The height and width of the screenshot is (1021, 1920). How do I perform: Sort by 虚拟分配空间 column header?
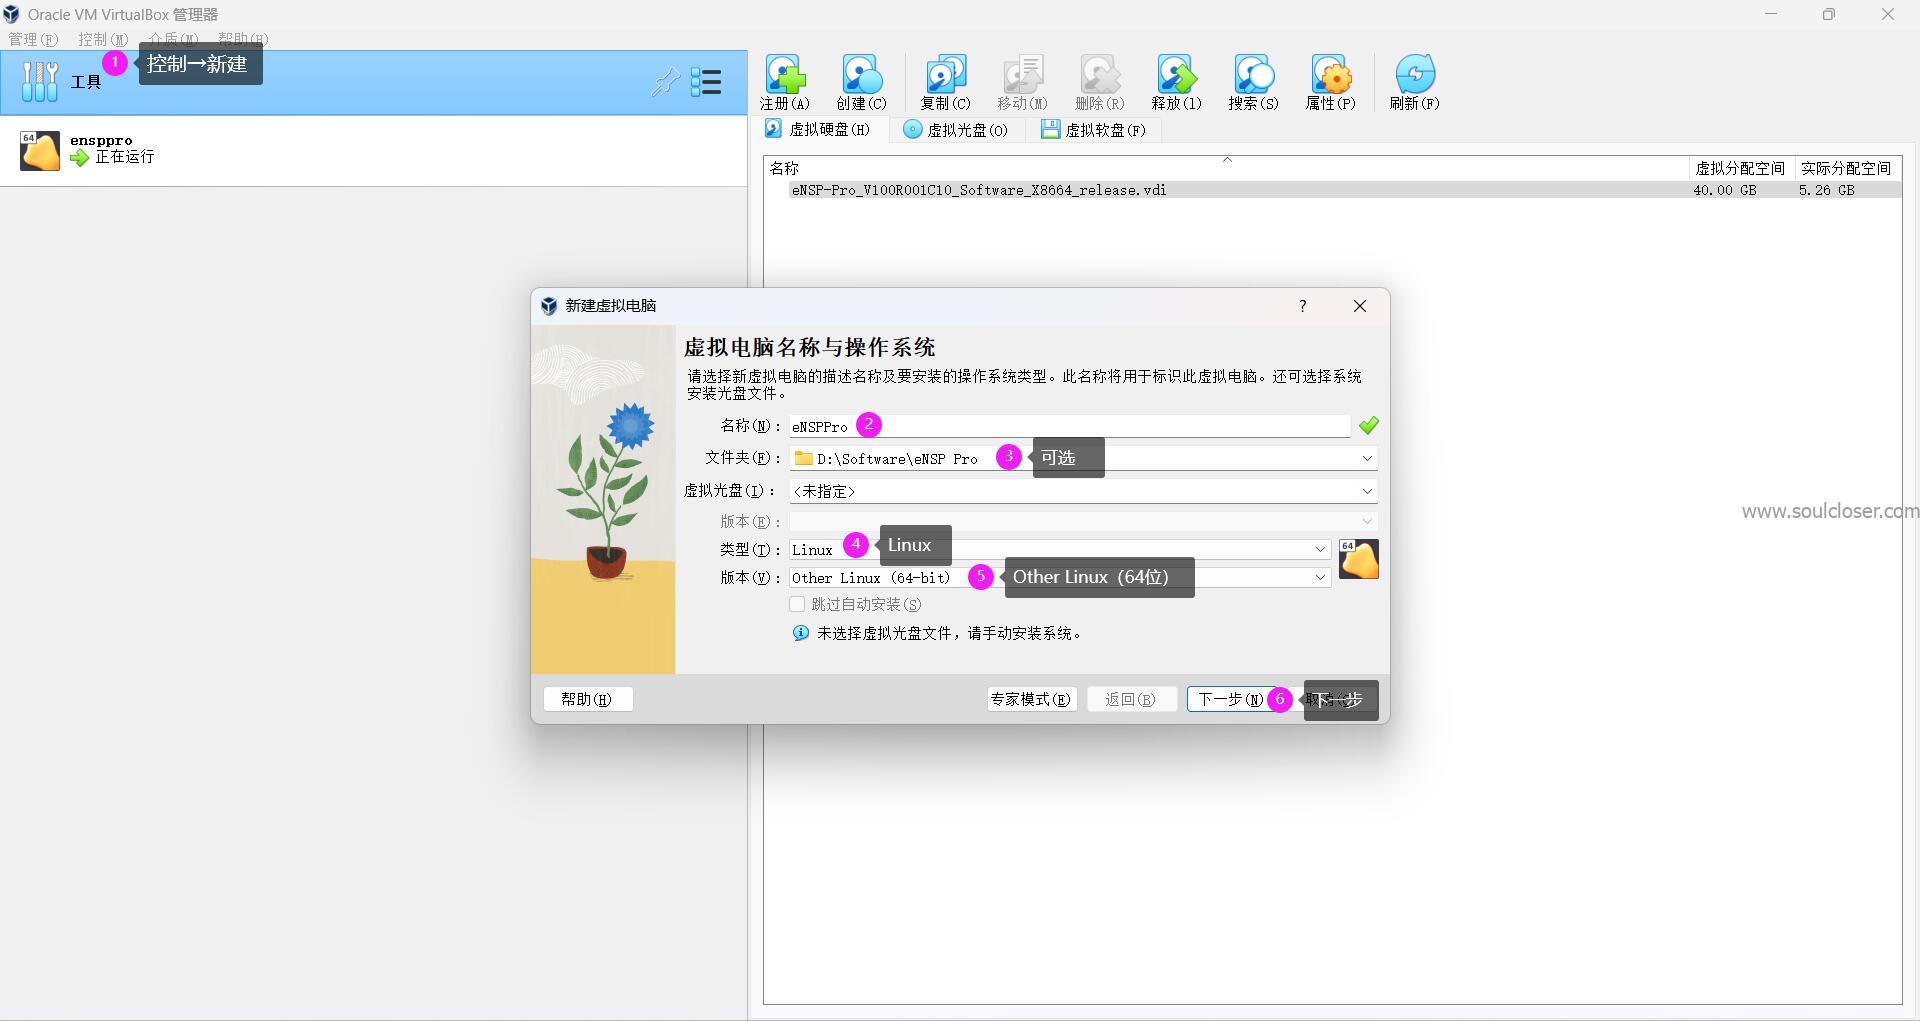tap(1741, 168)
